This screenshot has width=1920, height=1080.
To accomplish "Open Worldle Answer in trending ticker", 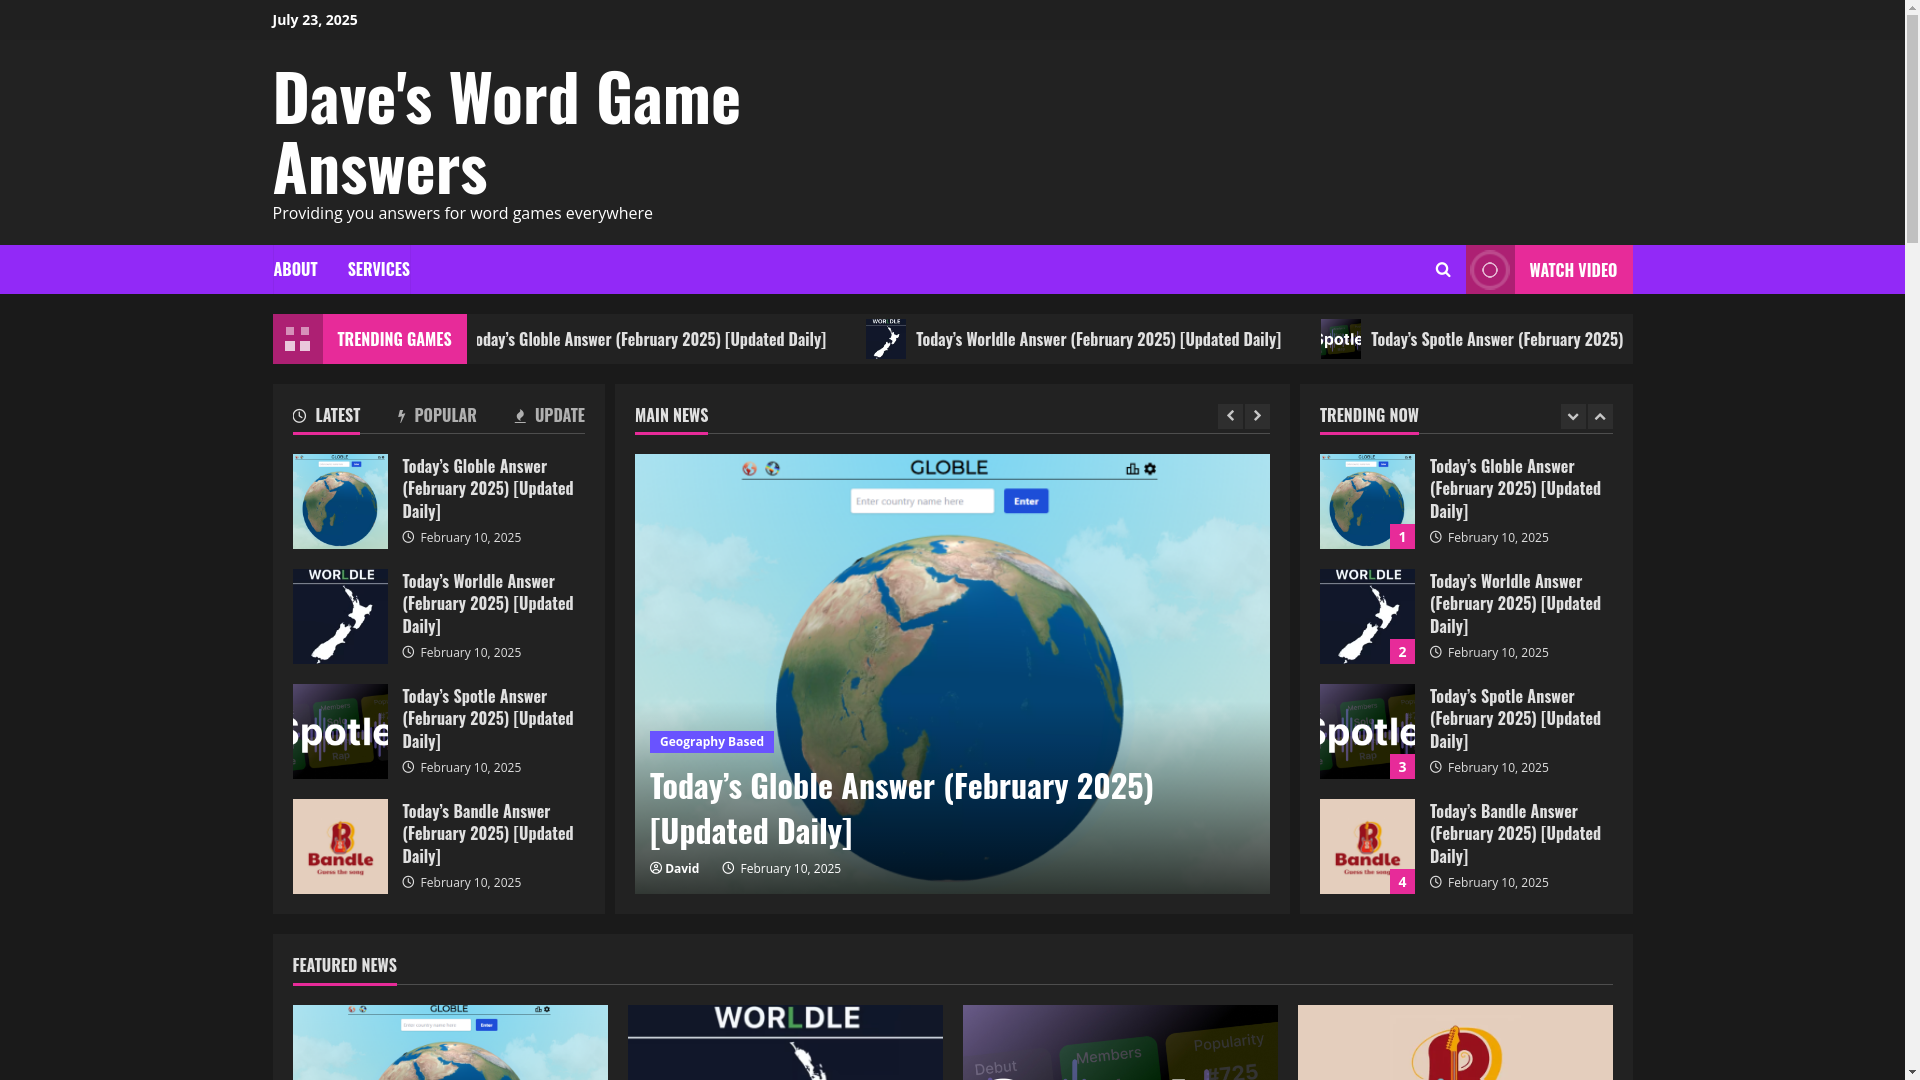I will pyautogui.click(x=1098, y=340).
